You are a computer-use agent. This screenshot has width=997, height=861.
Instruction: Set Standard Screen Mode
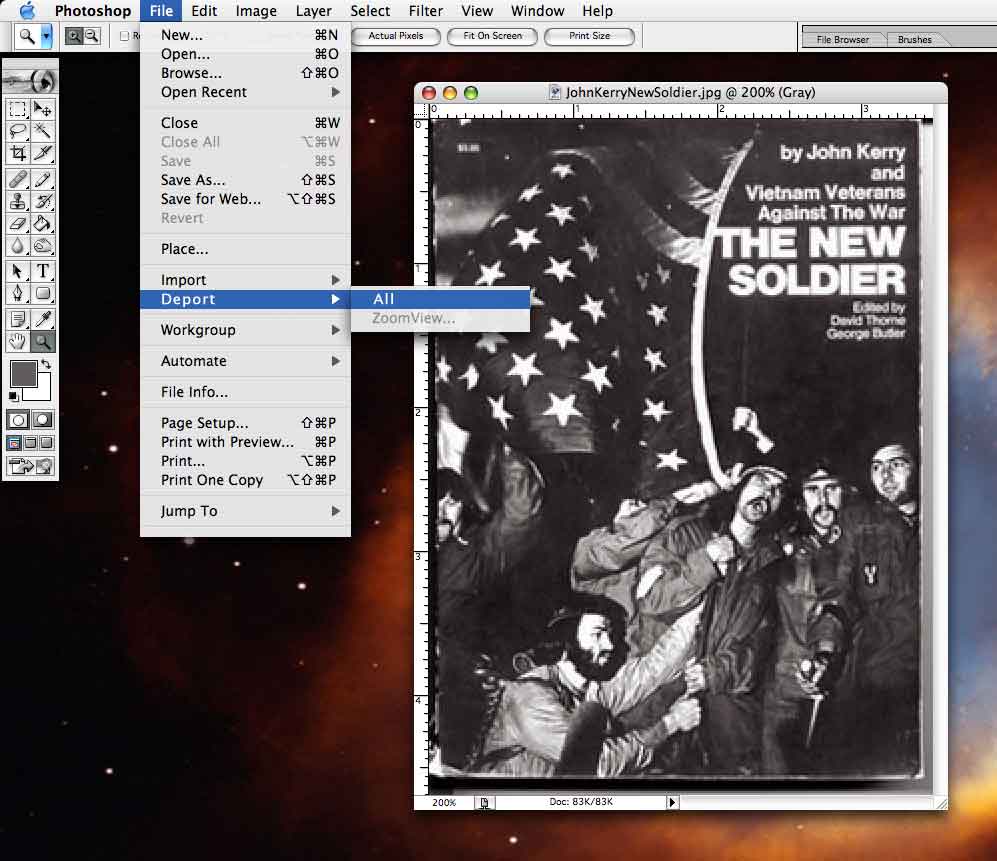14,443
